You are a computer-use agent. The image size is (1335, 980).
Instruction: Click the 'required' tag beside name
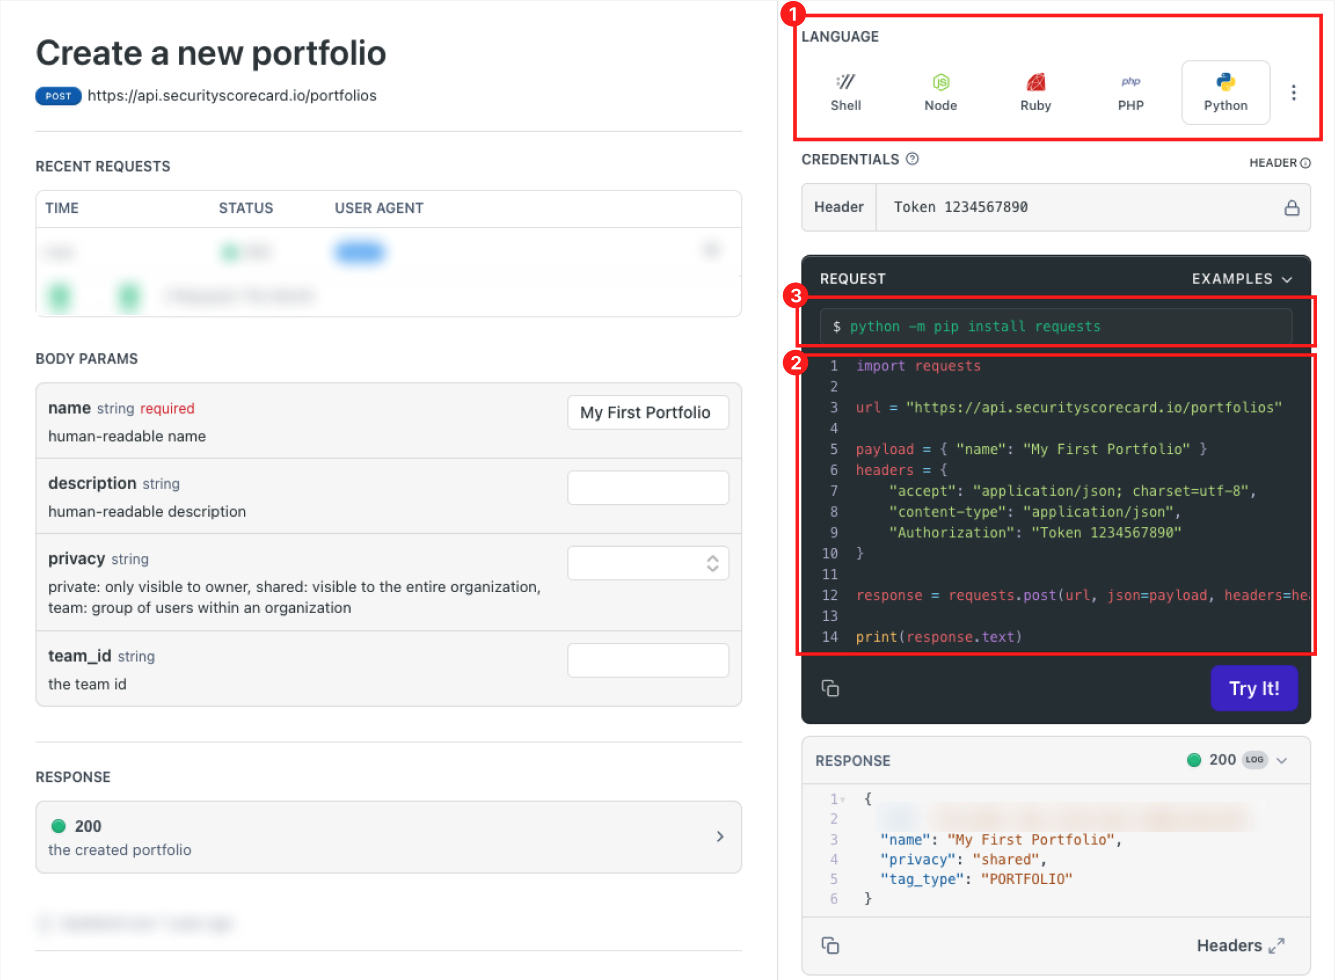pyautogui.click(x=167, y=408)
